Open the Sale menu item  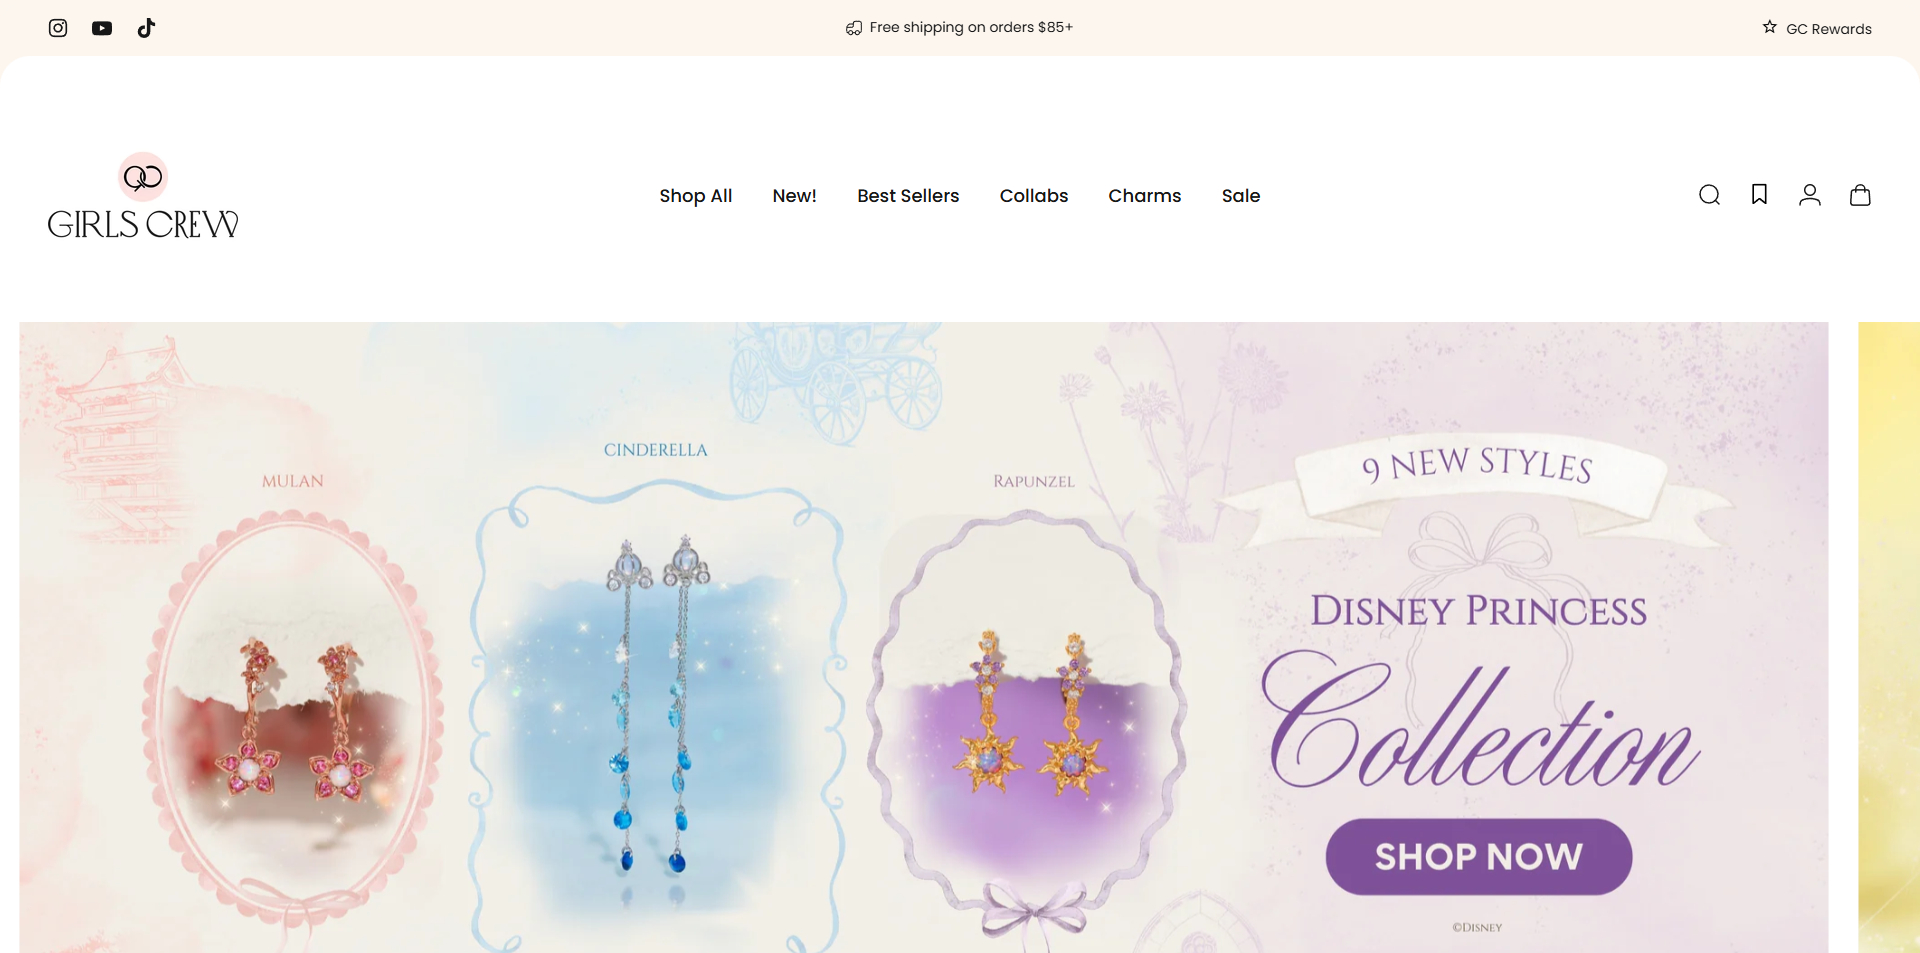point(1241,196)
